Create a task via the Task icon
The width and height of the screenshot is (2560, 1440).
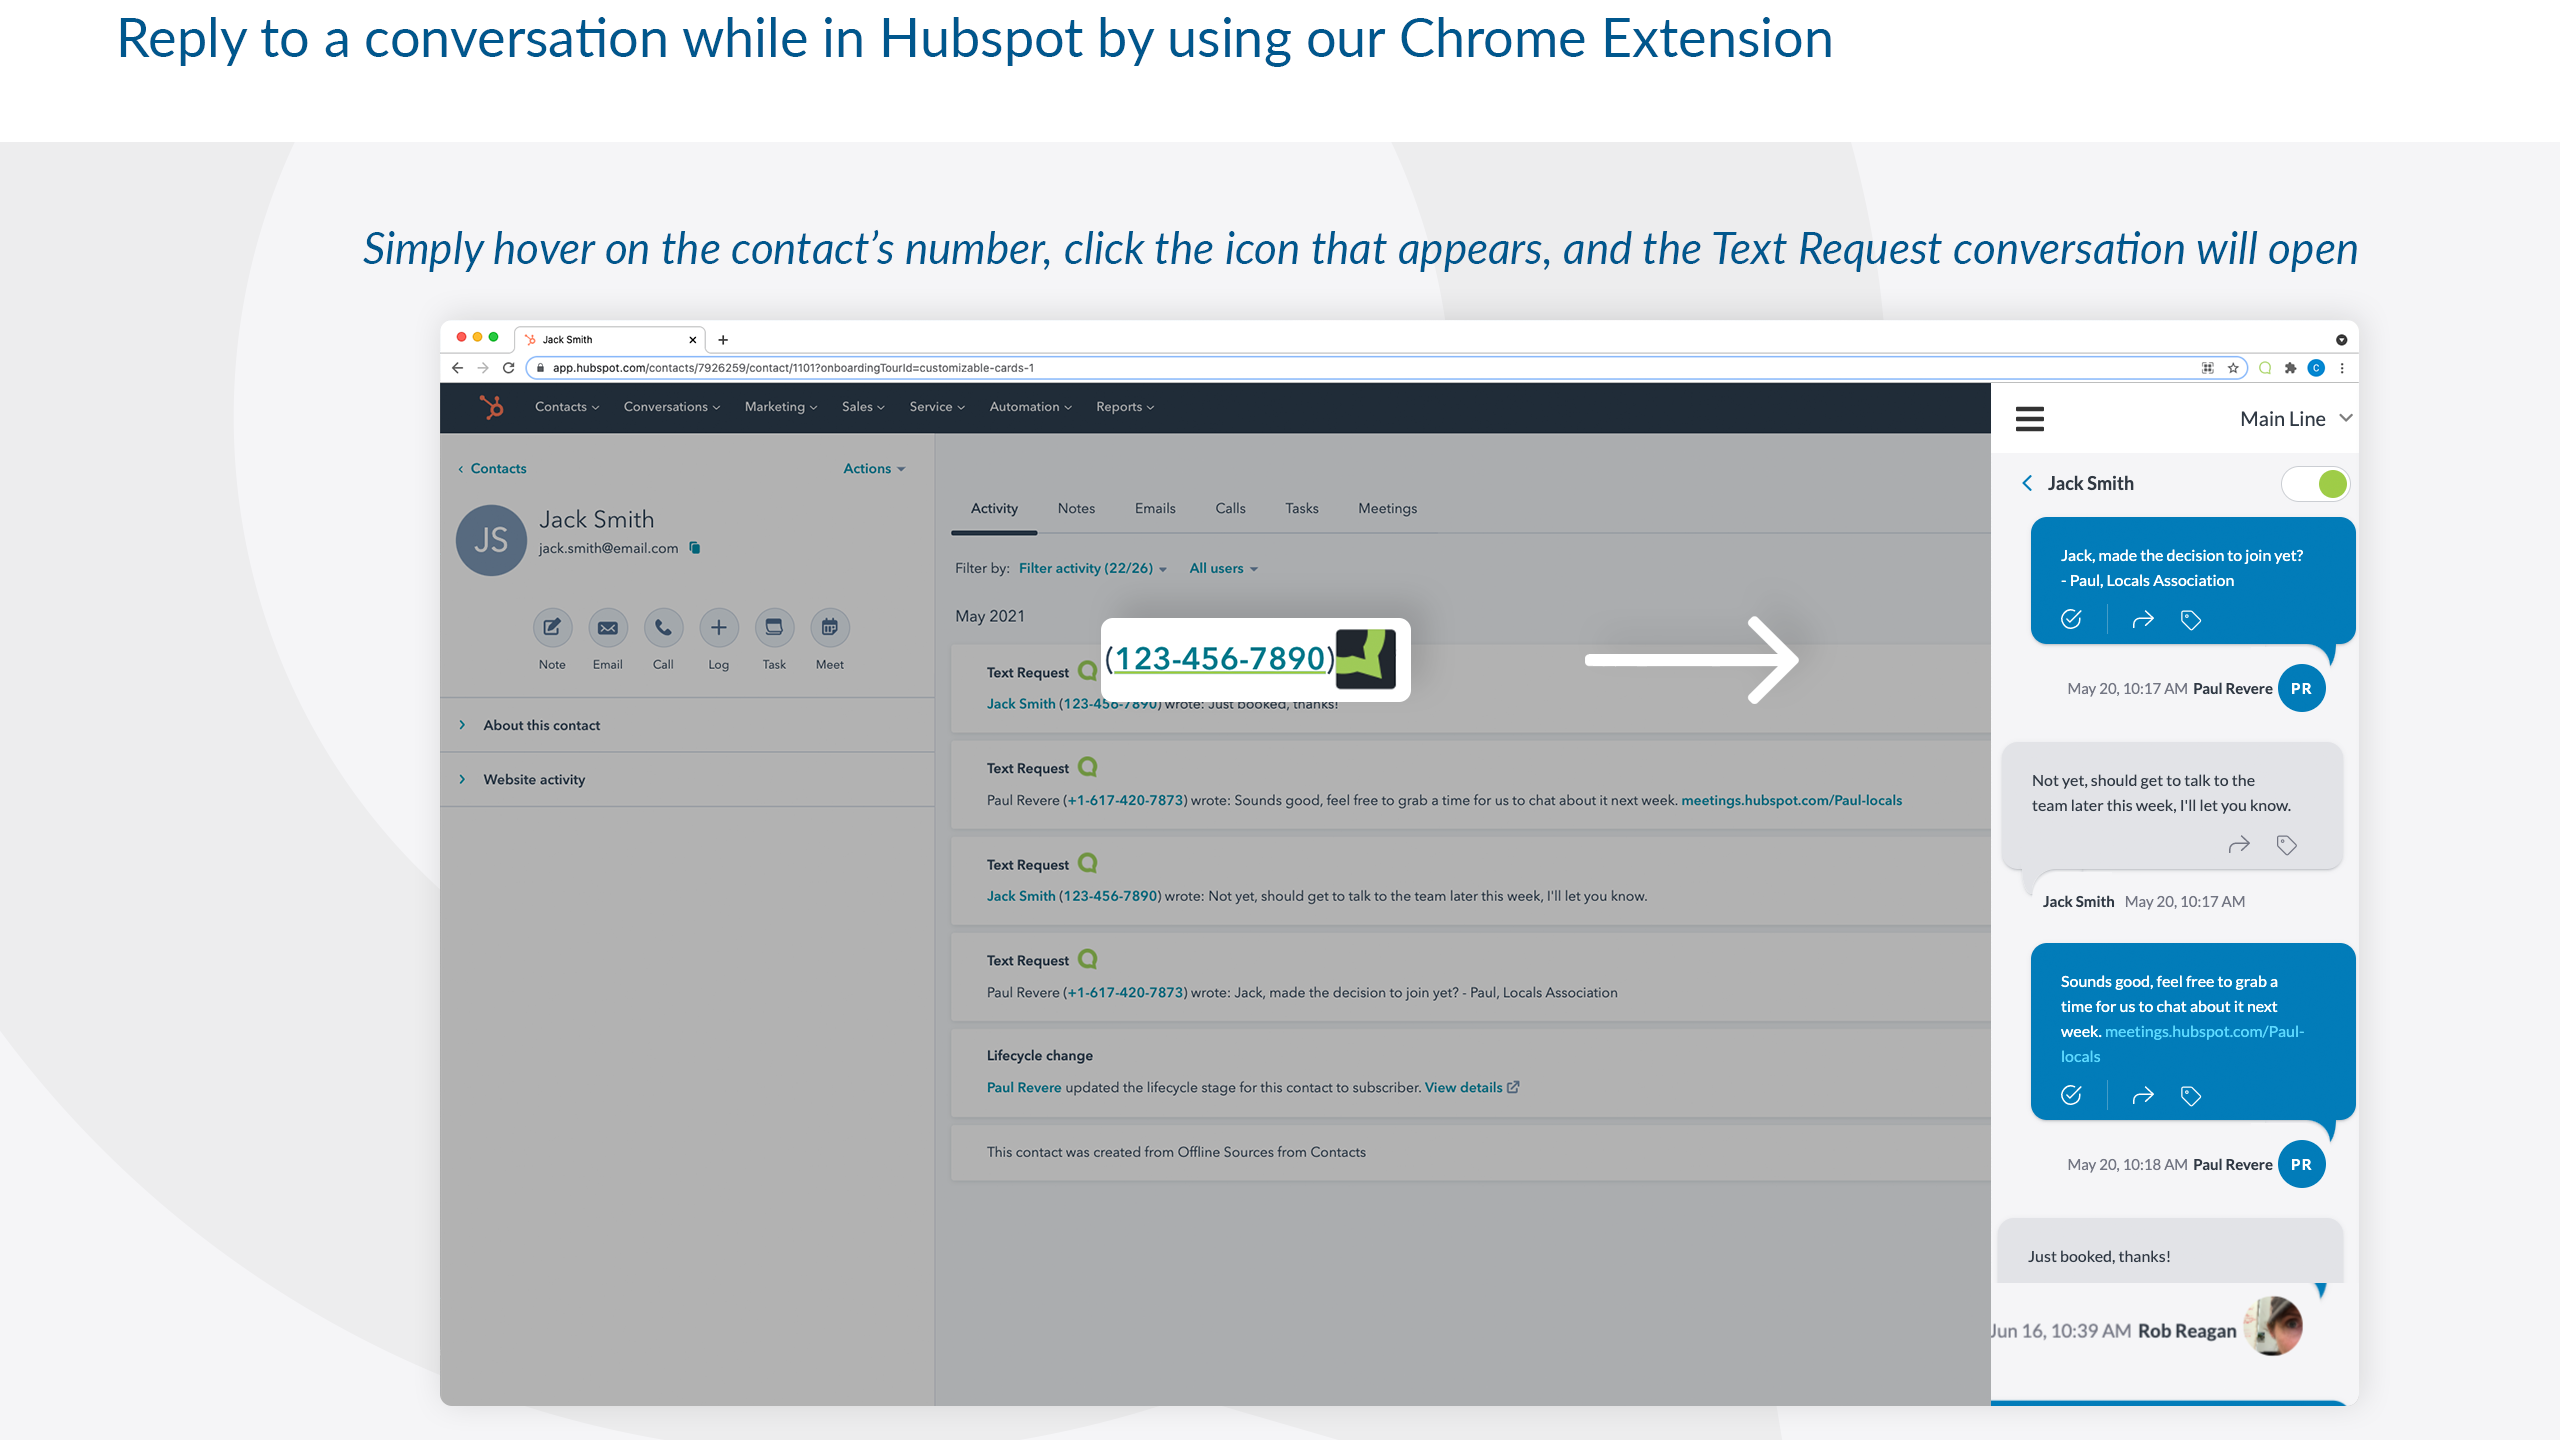point(774,628)
